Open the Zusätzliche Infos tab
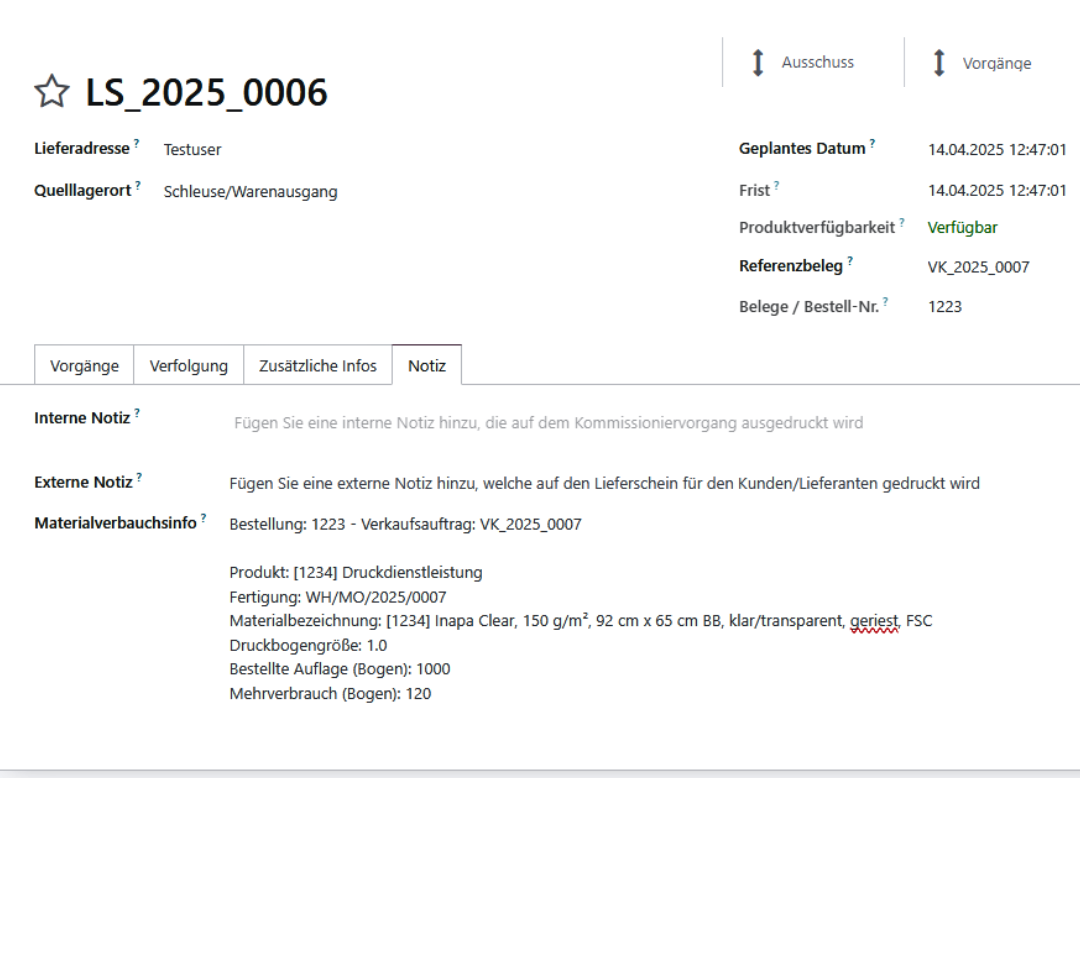Image resolution: width=1080 pixels, height=960 pixels. tap(317, 365)
